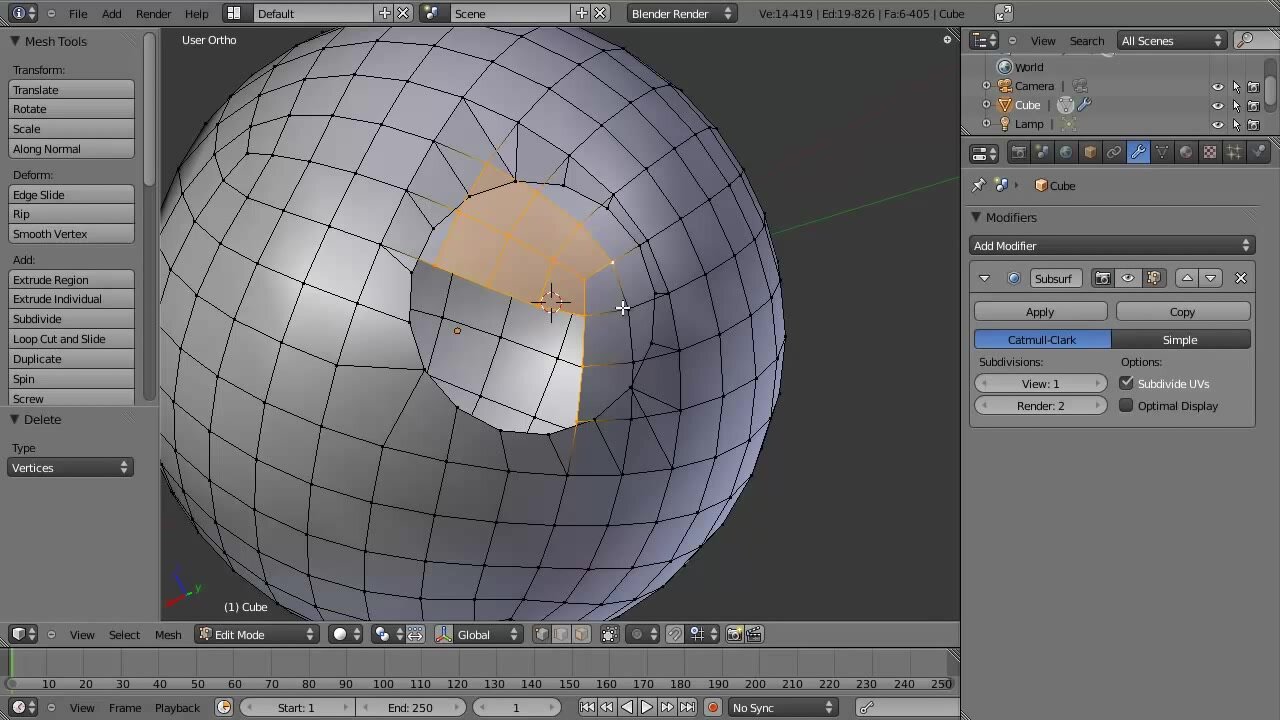Select the Simple subdivision type
This screenshot has height=720, width=1280.
1180,339
